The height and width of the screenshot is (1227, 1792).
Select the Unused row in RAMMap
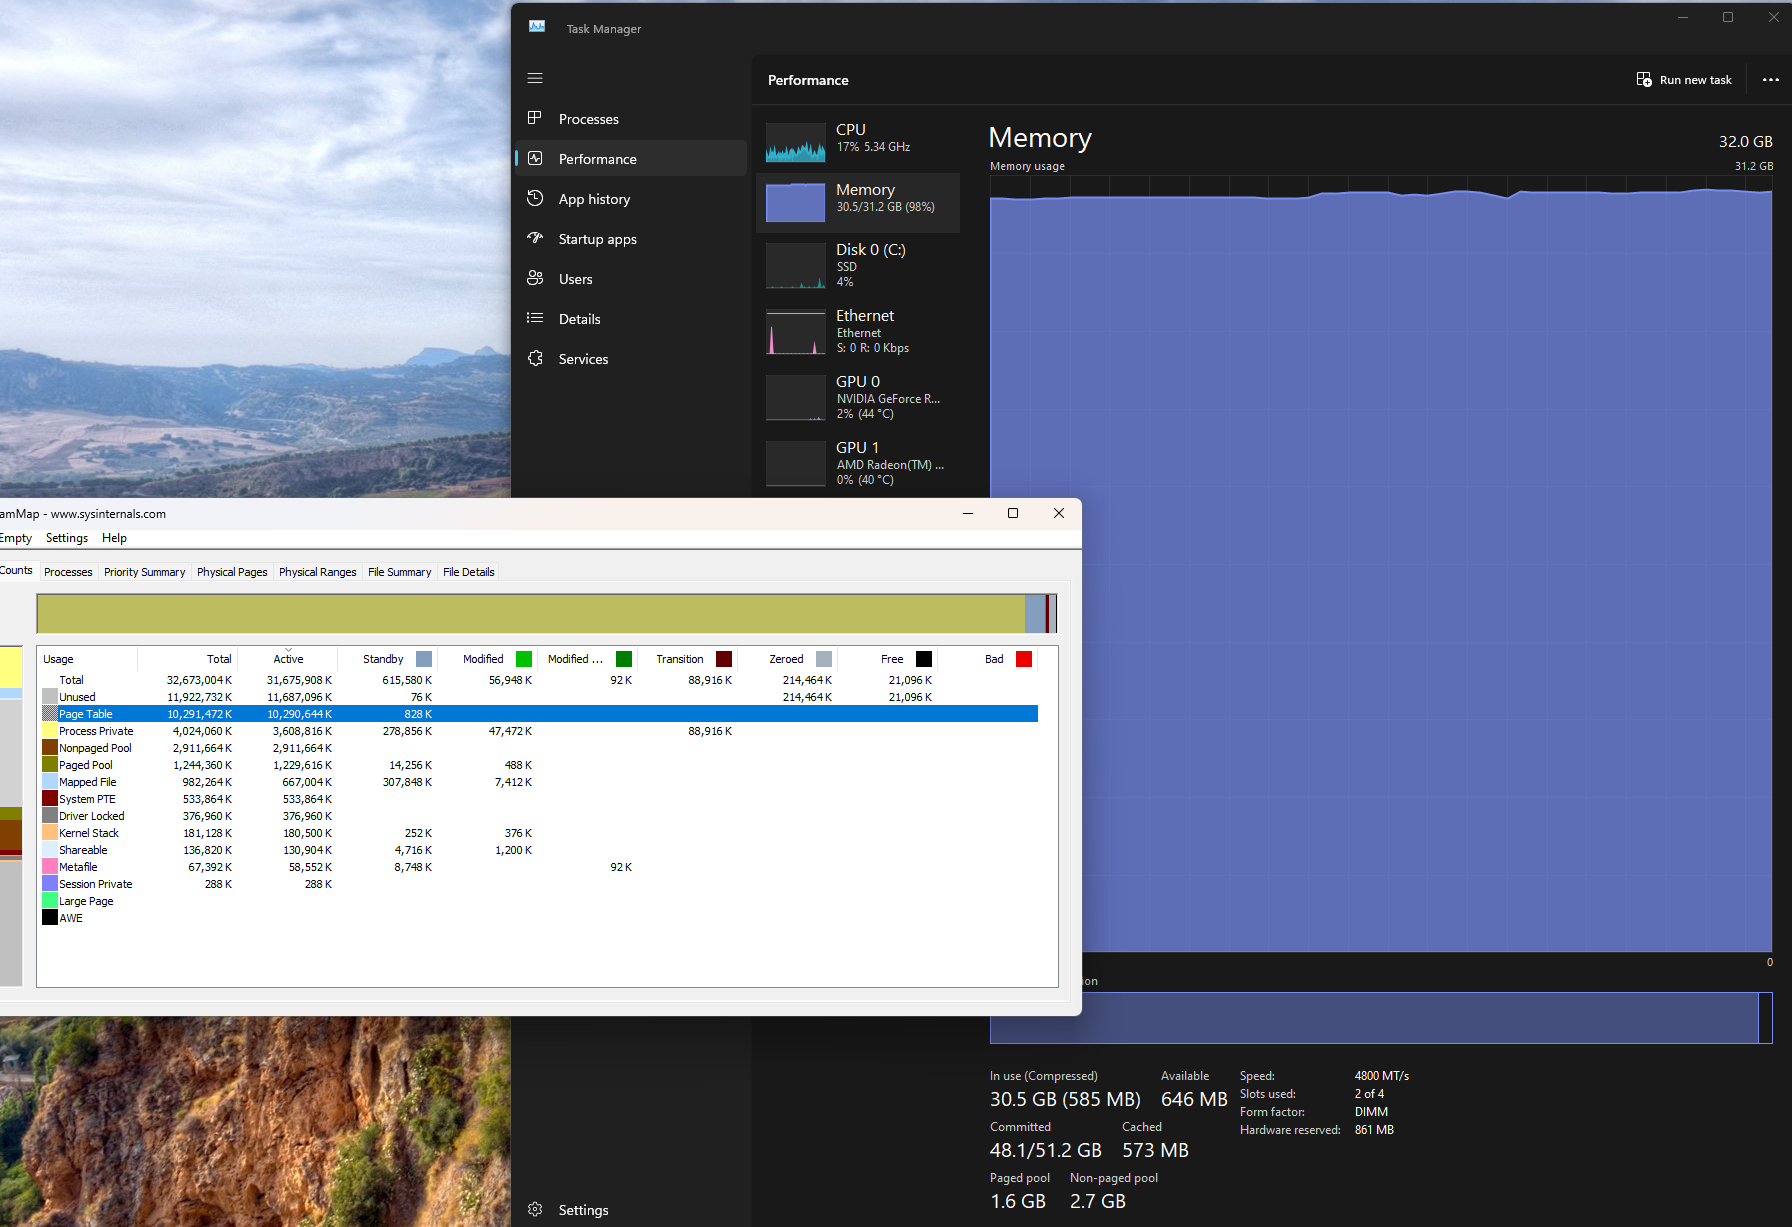pos(540,697)
